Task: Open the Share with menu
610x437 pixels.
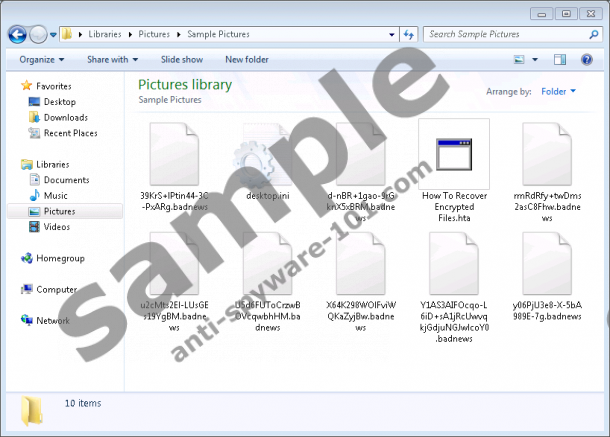Action: point(111,60)
